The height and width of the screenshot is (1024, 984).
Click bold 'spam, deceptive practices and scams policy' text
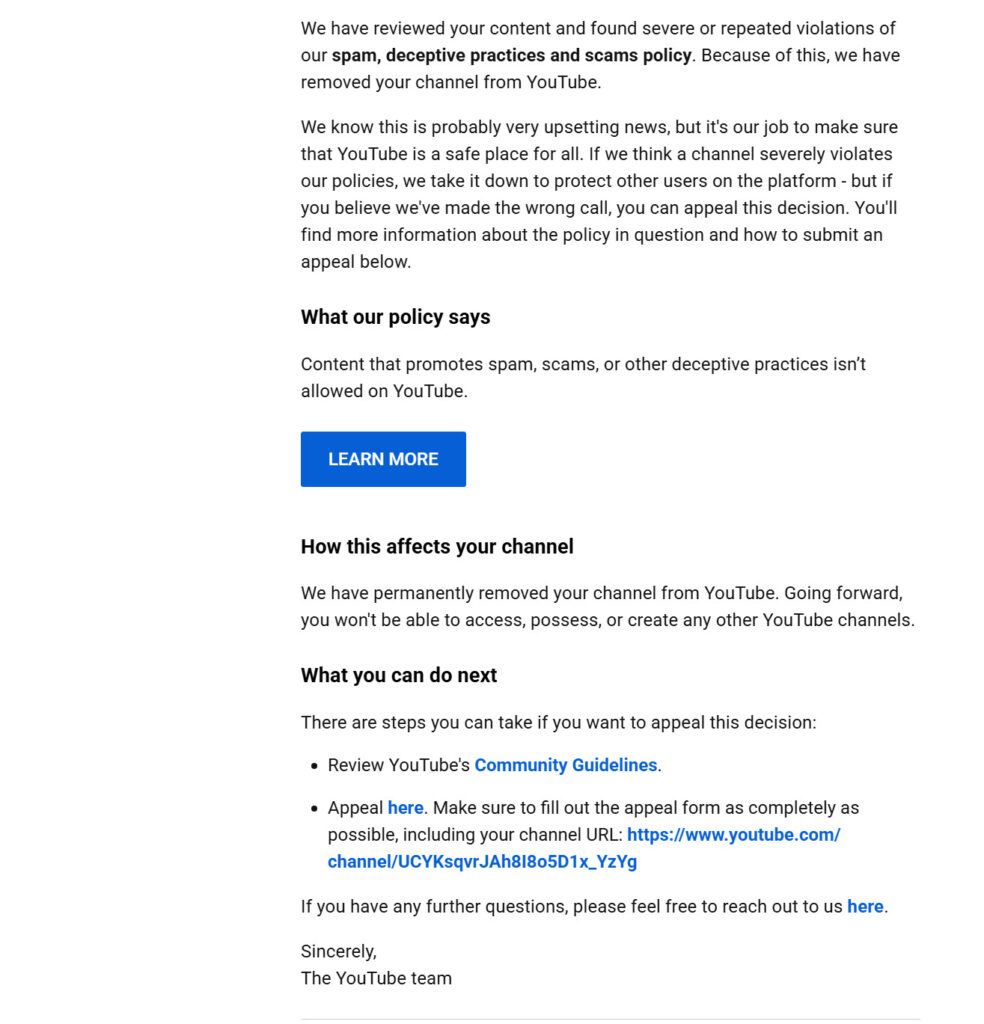(511, 55)
